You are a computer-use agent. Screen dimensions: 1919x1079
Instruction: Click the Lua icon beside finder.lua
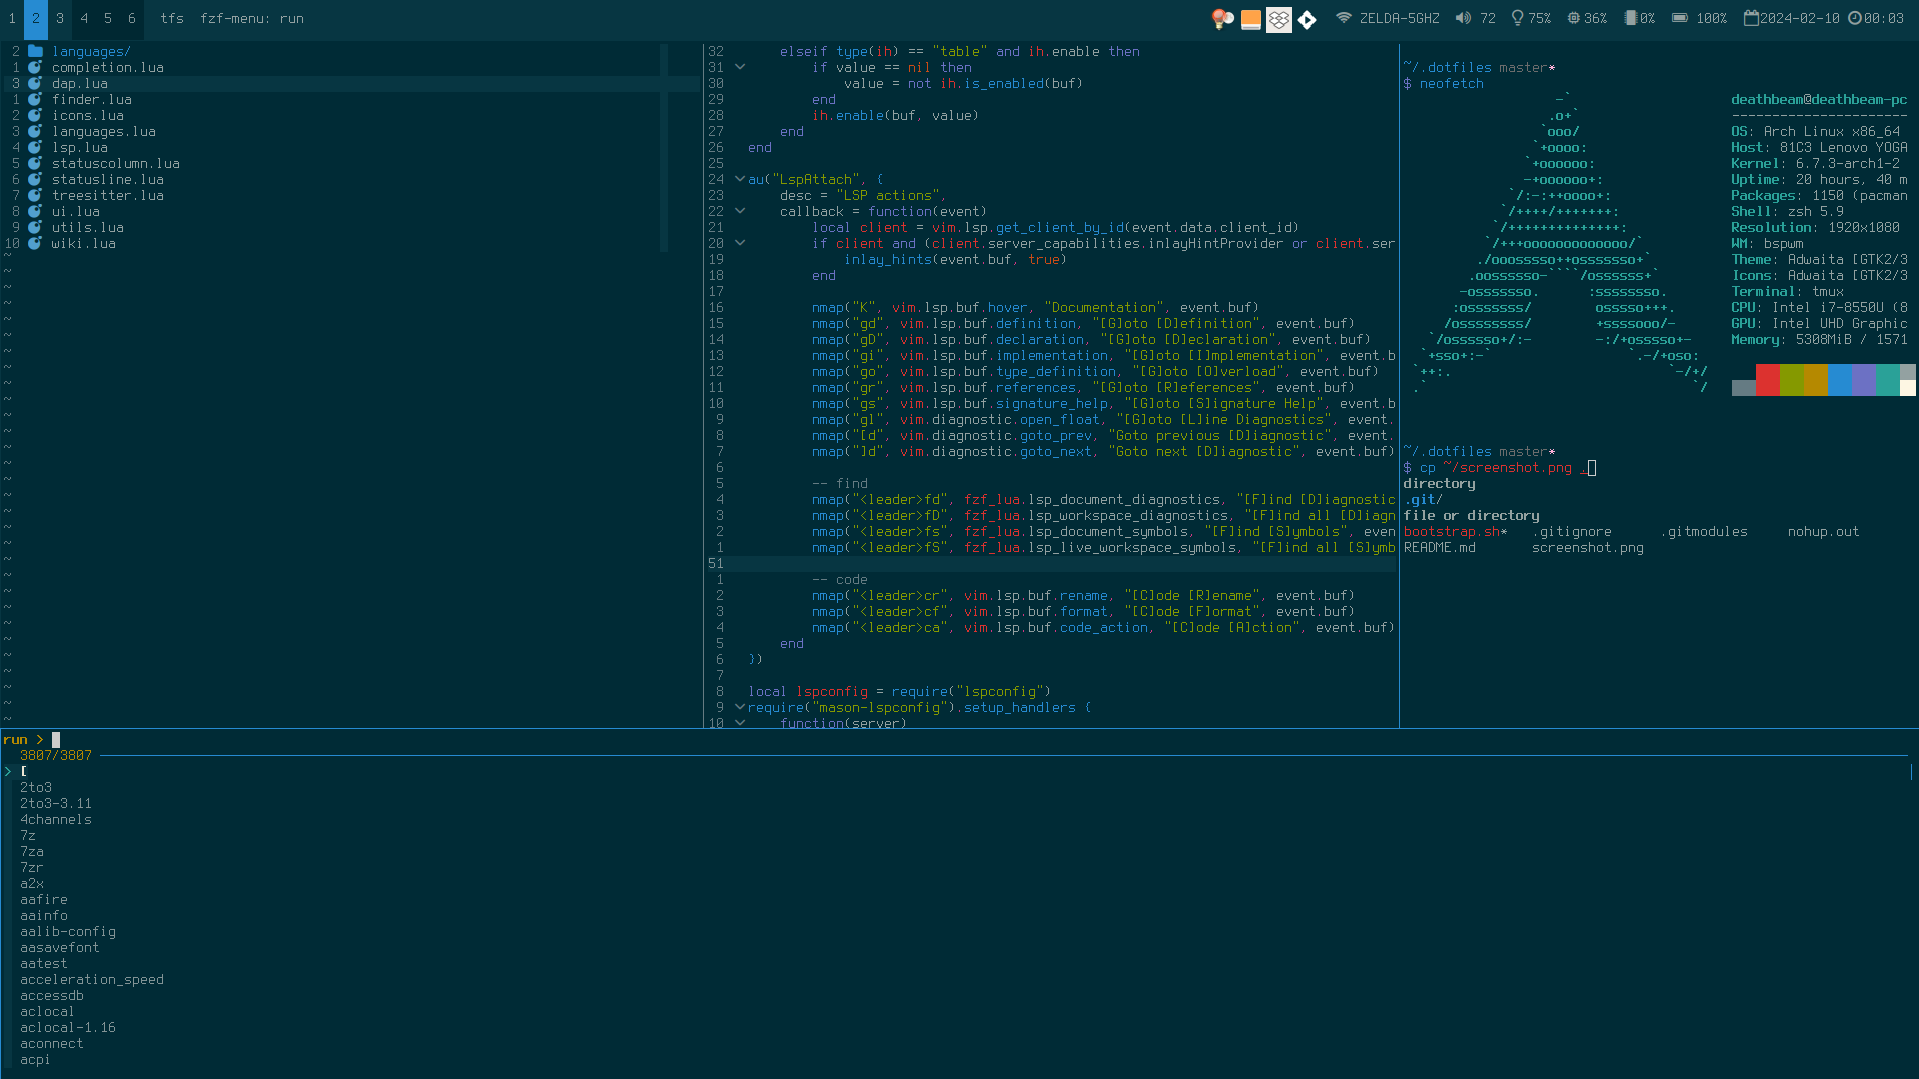click(x=35, y=99)
